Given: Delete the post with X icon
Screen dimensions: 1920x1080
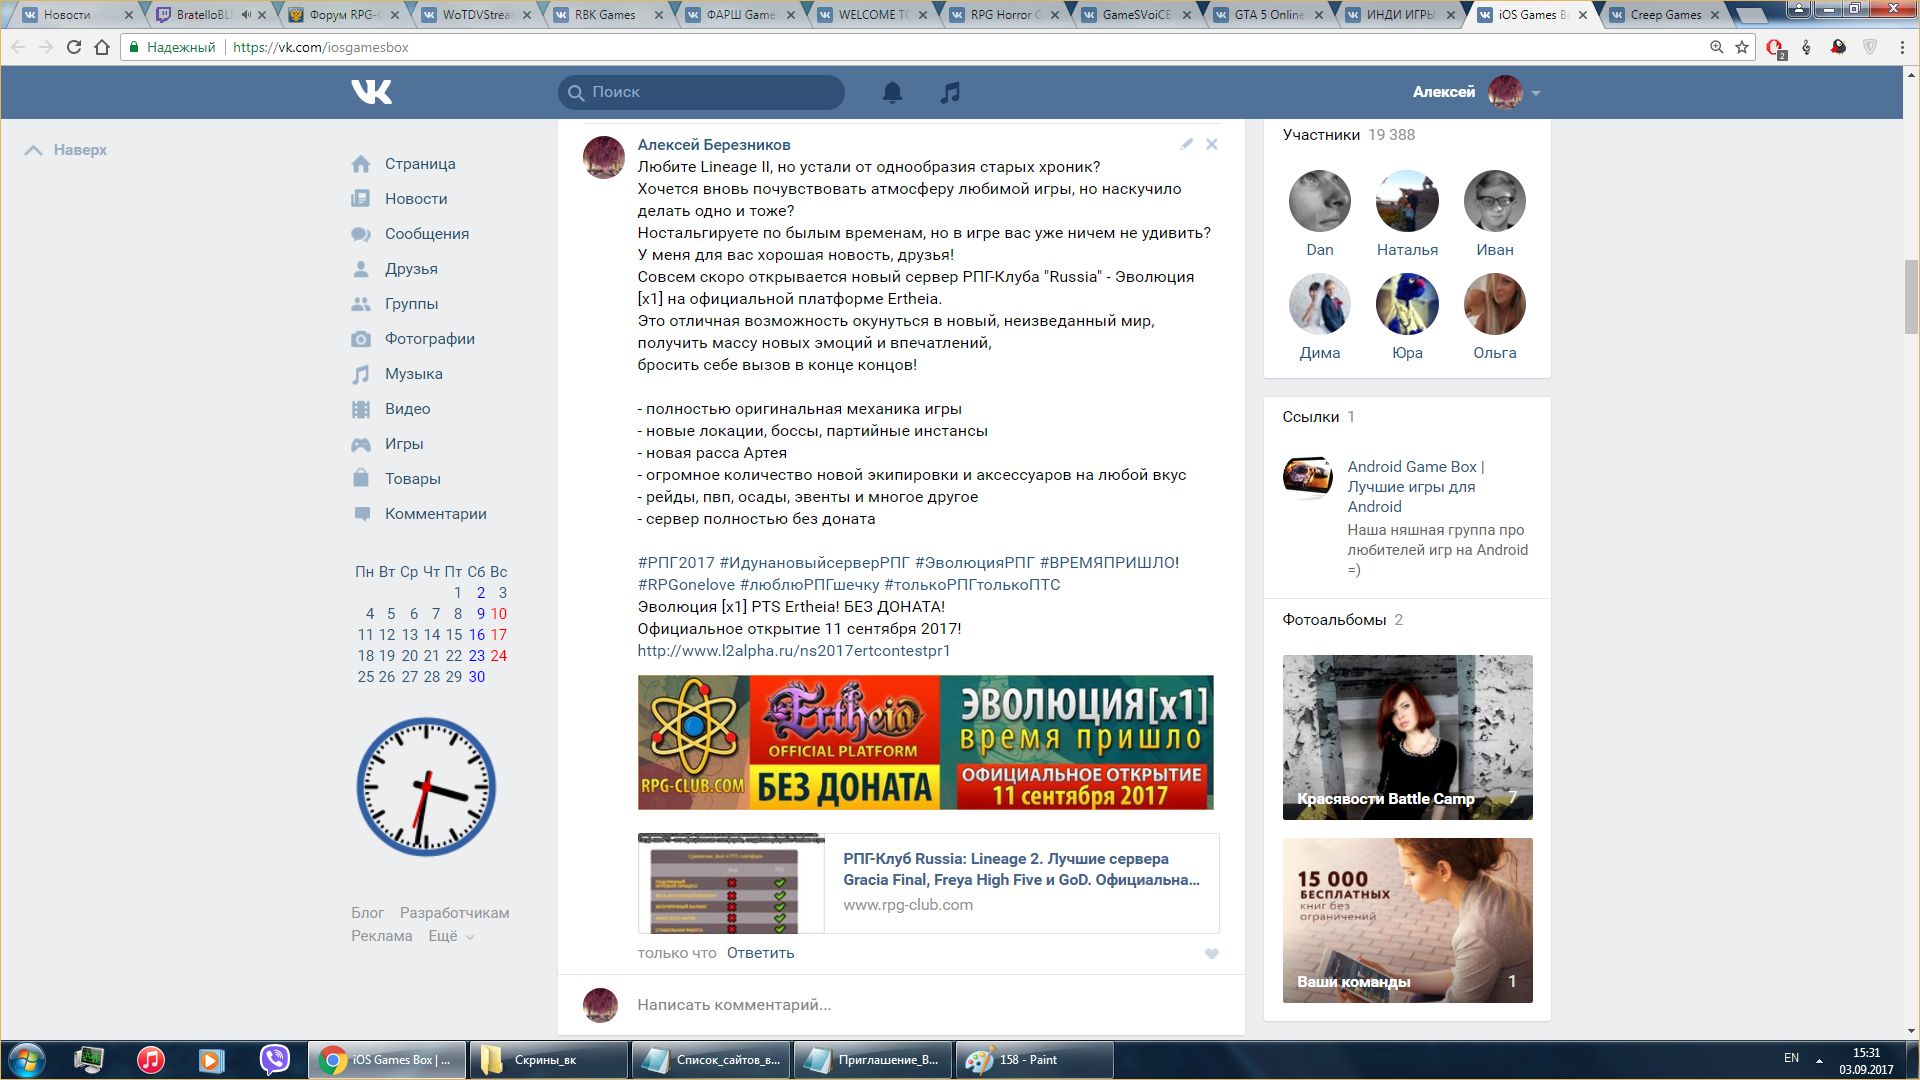Looking at the screenshot, I should pyautogui.click(x=1211, y=144).
